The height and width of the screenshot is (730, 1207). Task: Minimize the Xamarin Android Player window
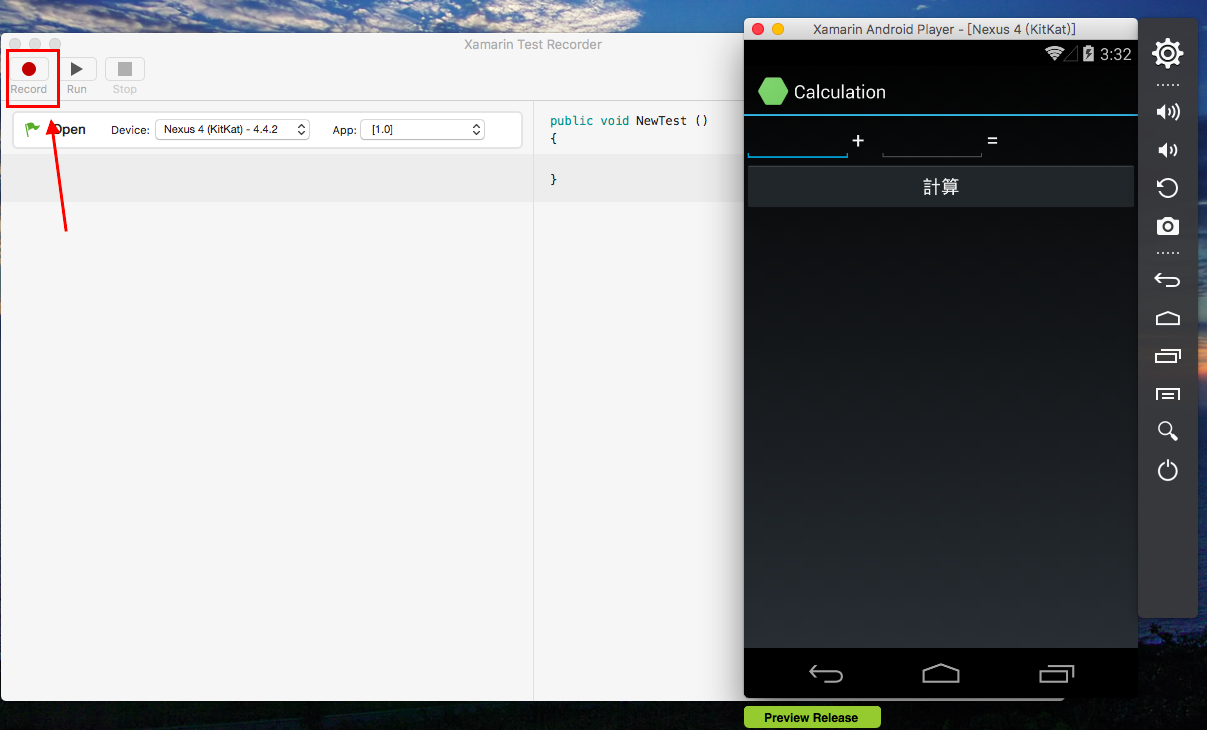pos(778,29)
